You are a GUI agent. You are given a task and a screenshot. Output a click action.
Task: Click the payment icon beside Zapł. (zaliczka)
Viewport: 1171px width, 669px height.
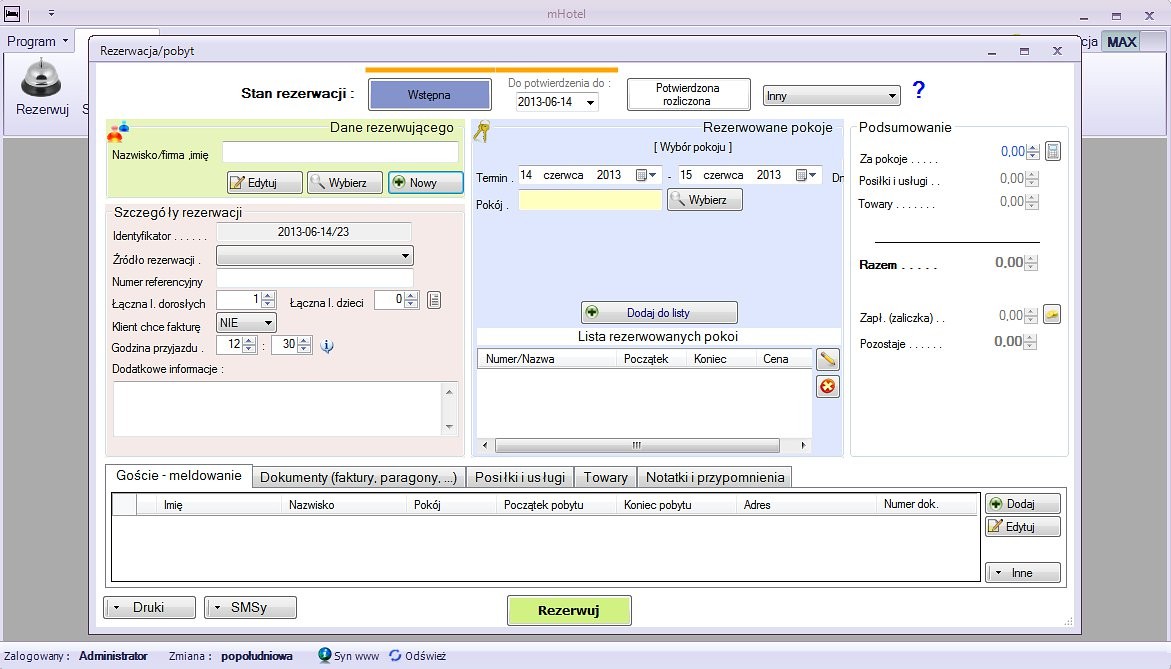click(x=1052, y=315)
